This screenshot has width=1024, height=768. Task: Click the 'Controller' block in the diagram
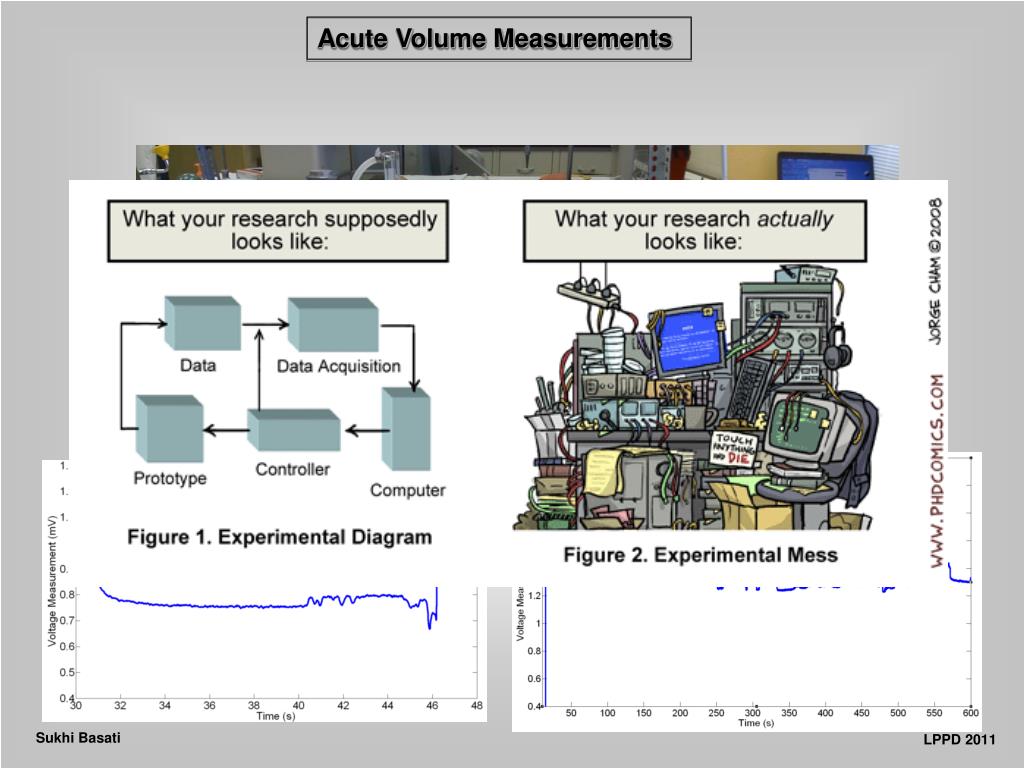(x=294, y=430)
